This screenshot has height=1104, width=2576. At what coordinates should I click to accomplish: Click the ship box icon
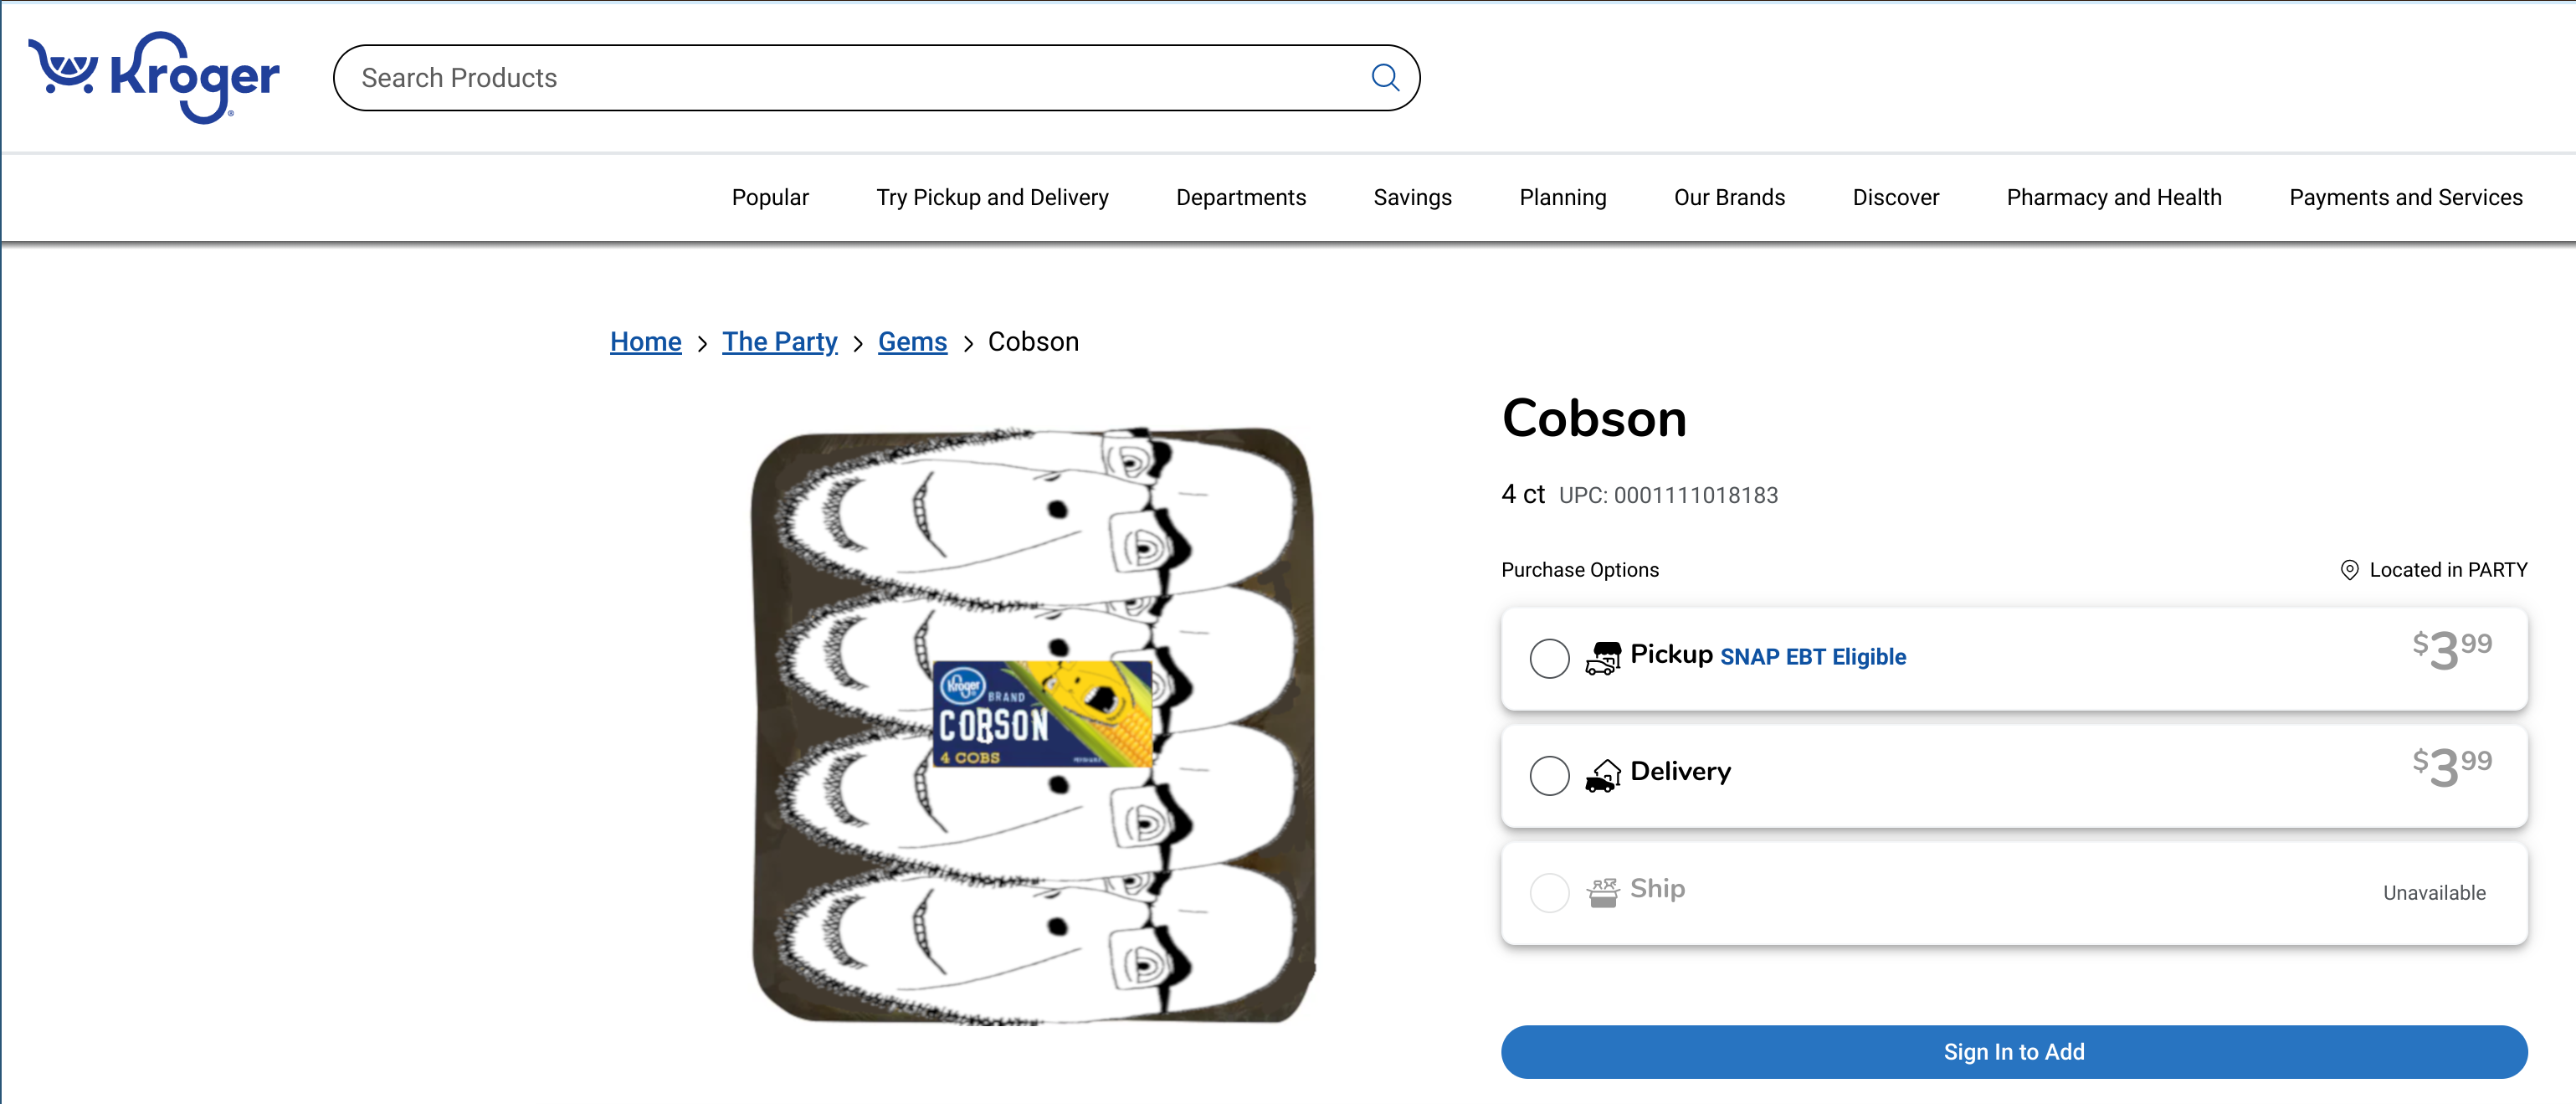point(1602,892)
